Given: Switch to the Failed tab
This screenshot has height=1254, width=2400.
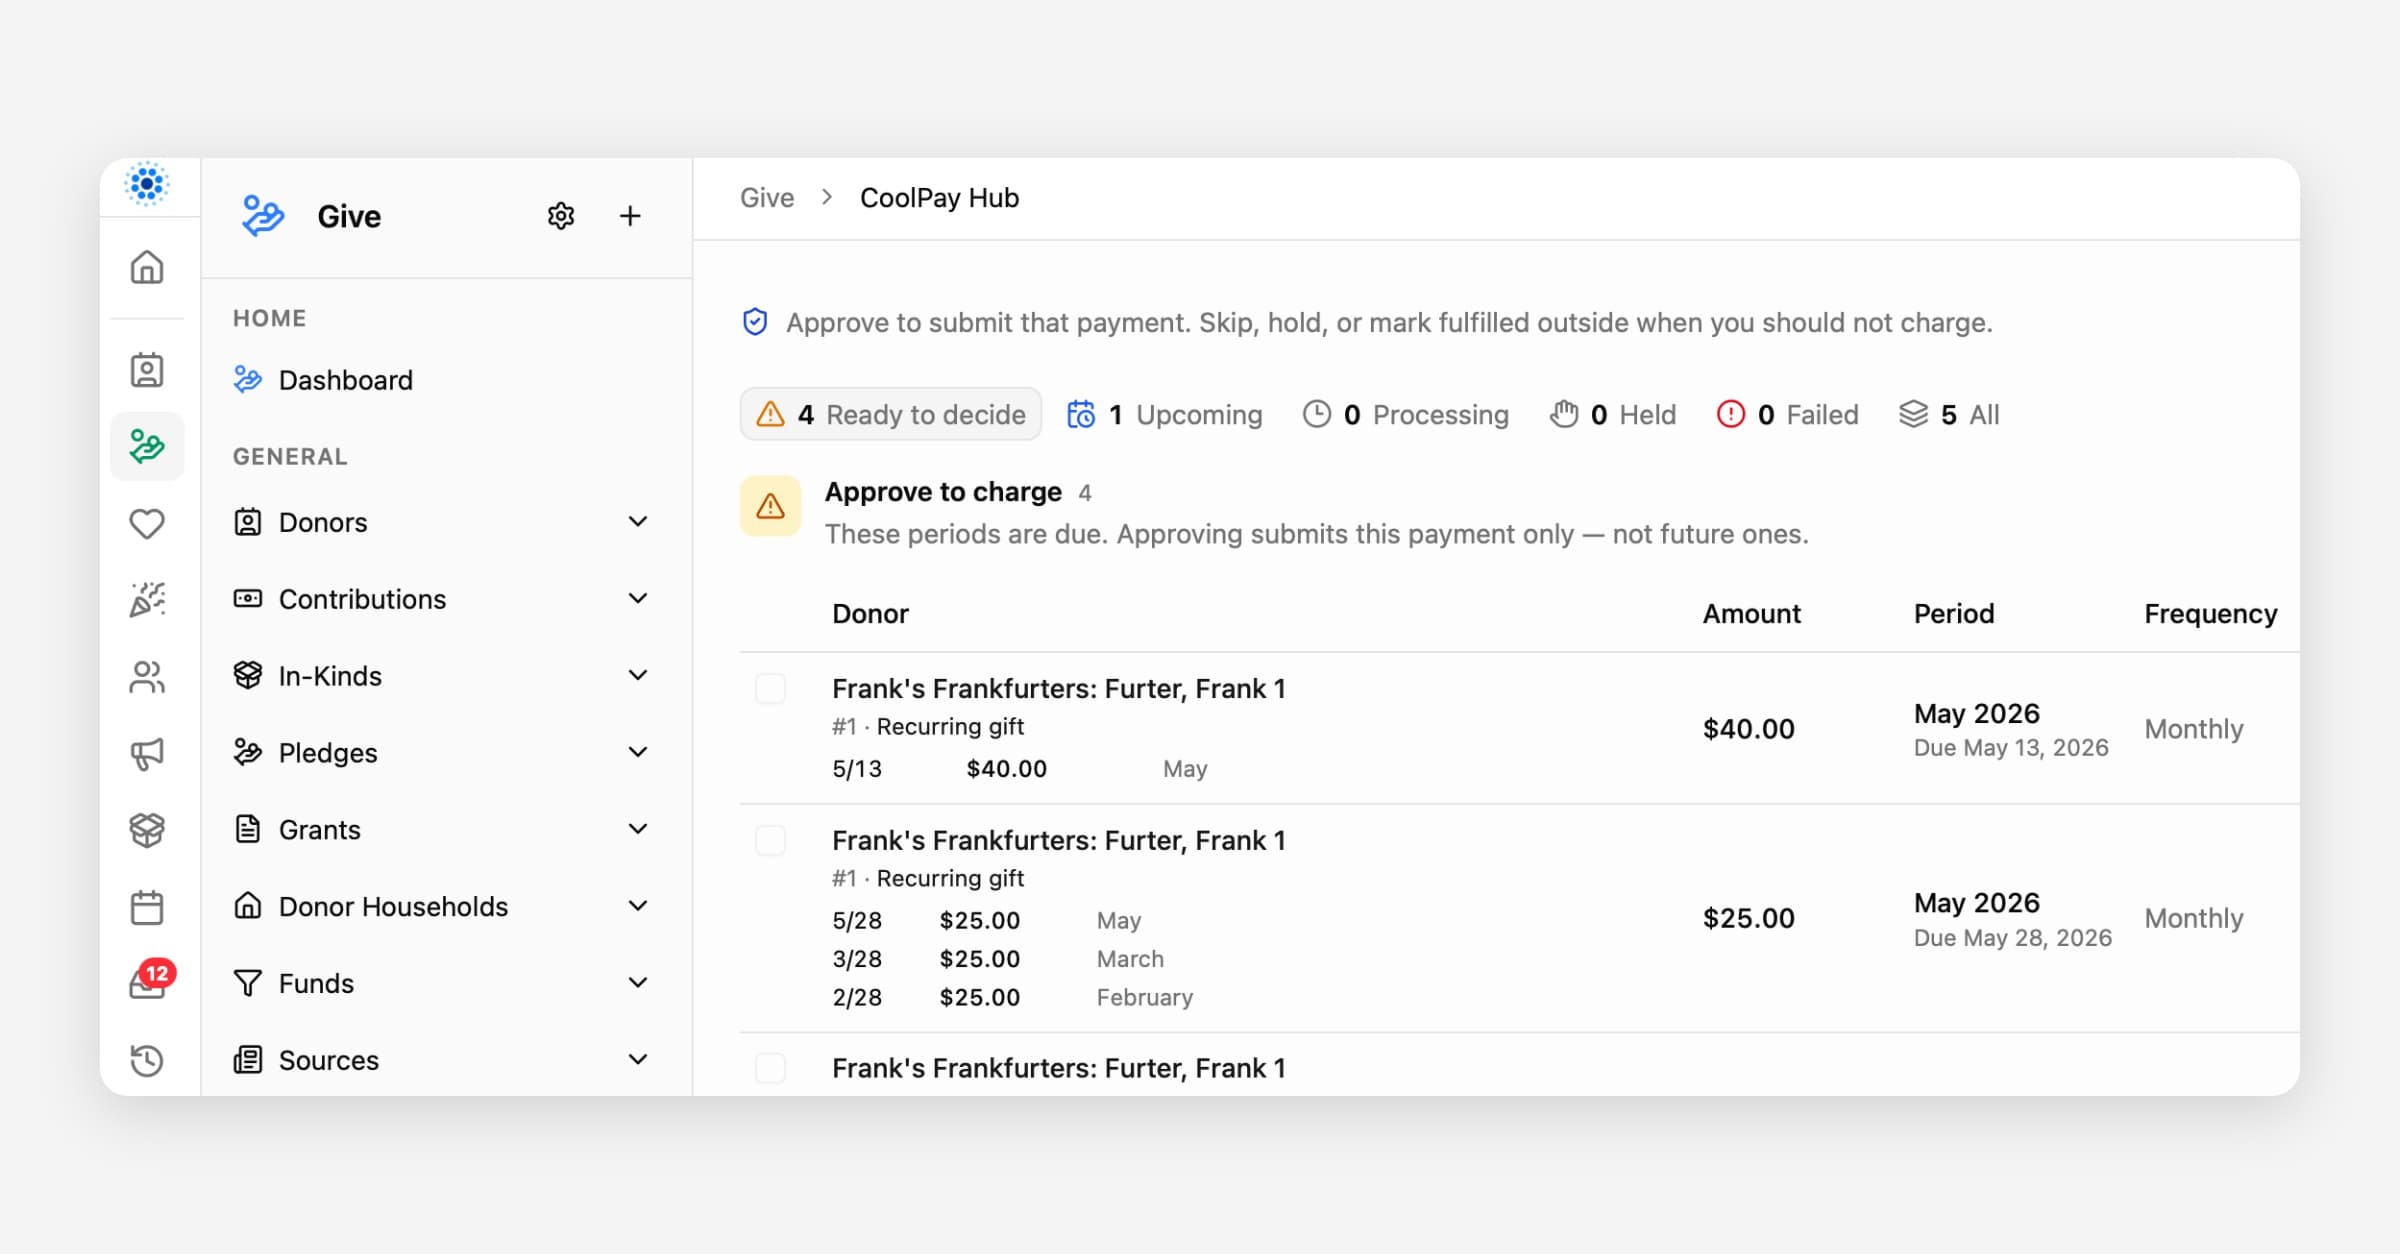Looking at the screenshot, I should point(1788,414).
